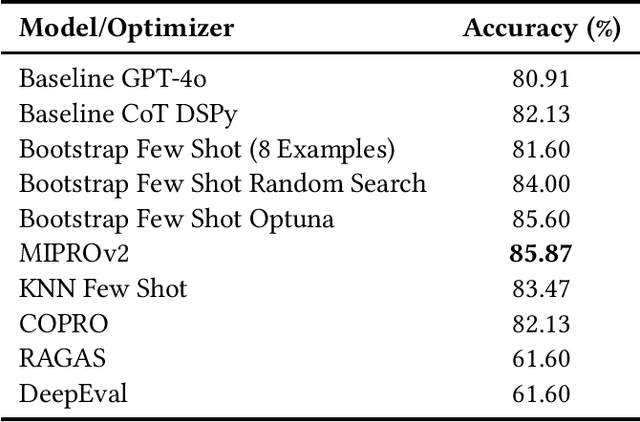Click the 83.47 accuracy value

point(540,289)
